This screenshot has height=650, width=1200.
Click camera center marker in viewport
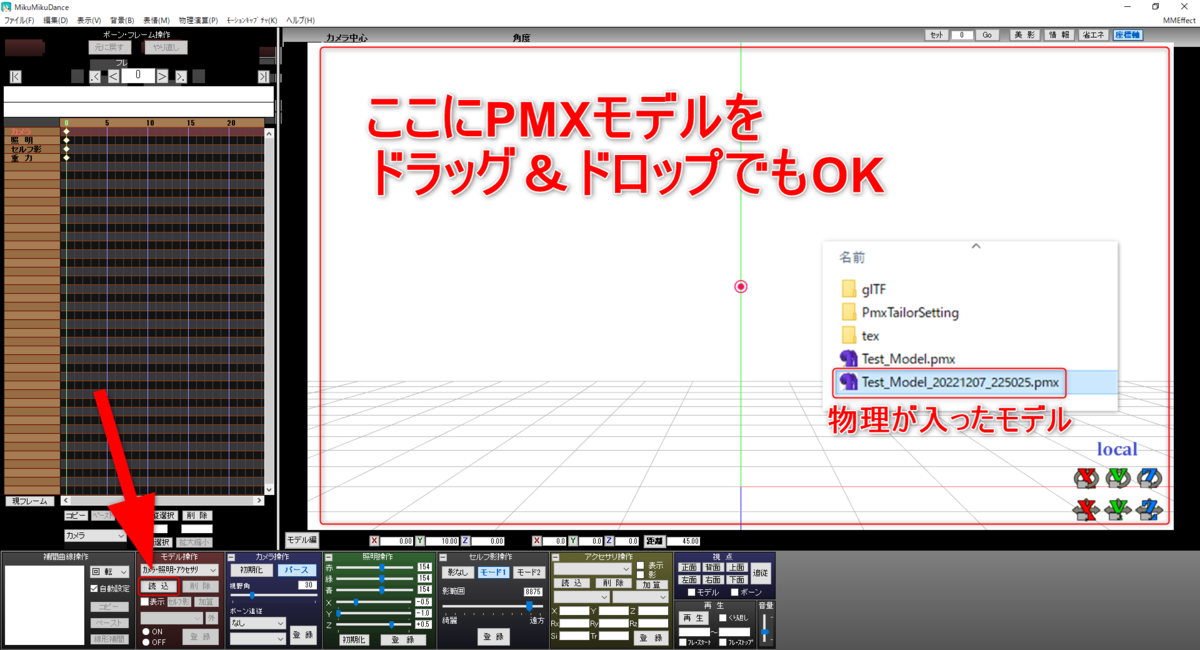point(741,286)
